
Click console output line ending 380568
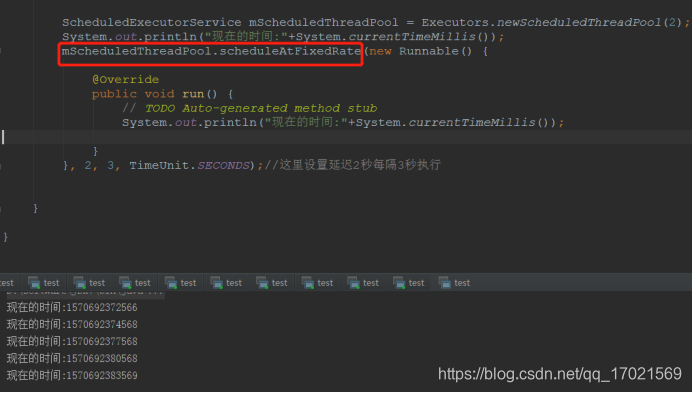tap(72, 358)
